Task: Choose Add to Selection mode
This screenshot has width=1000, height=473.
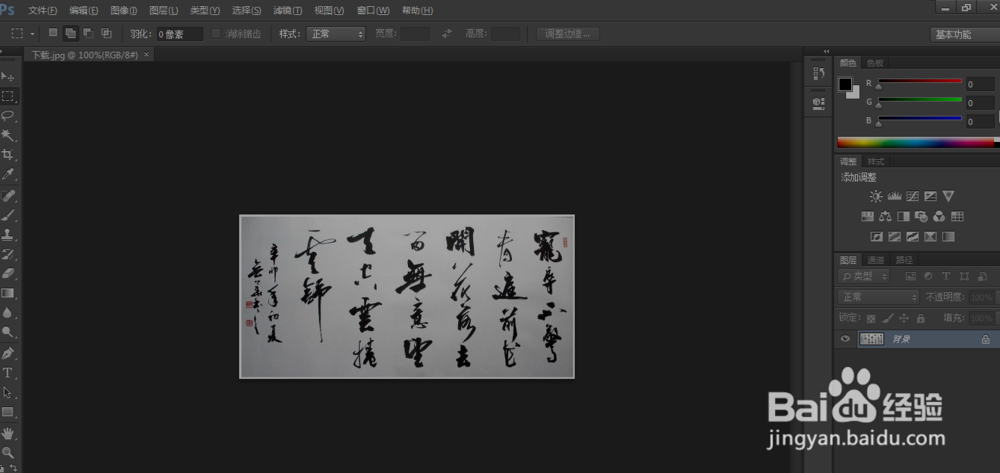Action: (71, 33)
